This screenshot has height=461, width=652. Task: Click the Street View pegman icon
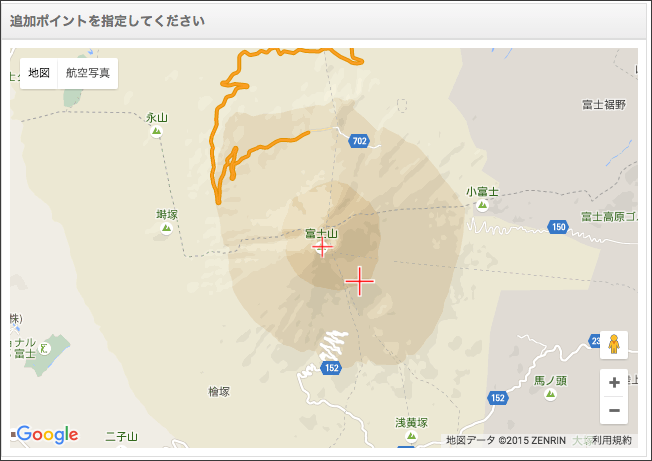[x=614, y=345]
